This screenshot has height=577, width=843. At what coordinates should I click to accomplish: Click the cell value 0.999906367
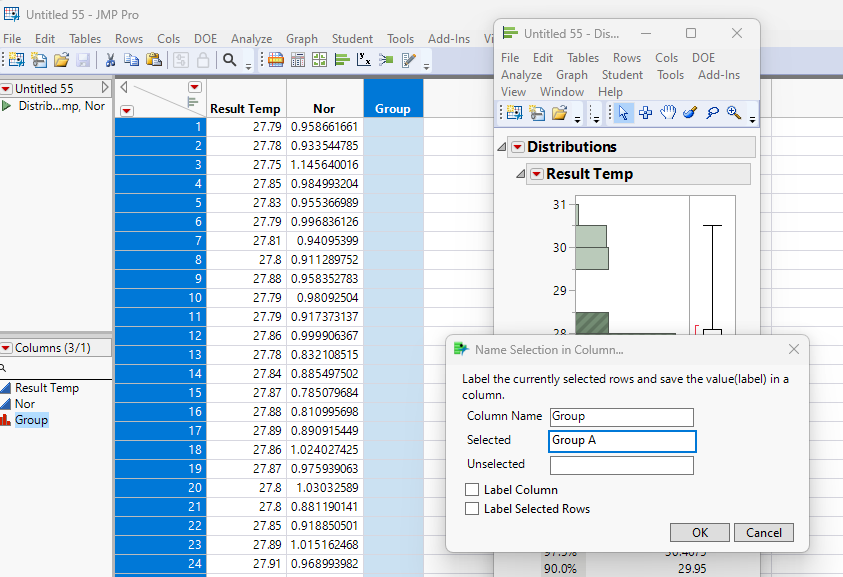coord(325,336)
